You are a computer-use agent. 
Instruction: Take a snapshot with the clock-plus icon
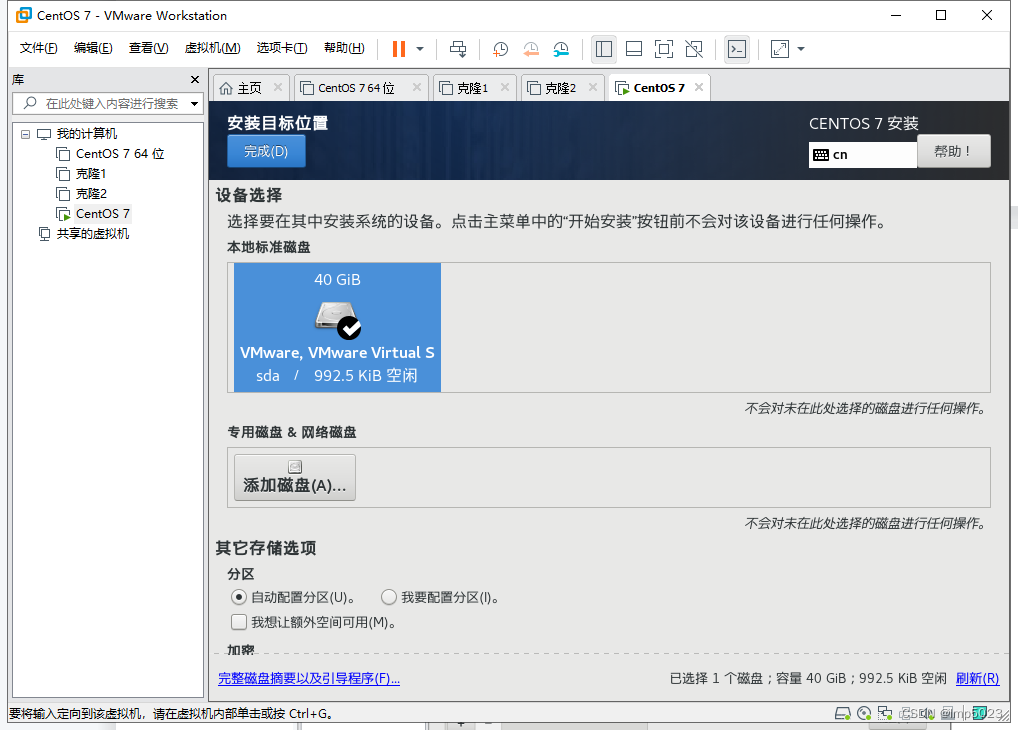pyautogui.click(x=500, y=49)
